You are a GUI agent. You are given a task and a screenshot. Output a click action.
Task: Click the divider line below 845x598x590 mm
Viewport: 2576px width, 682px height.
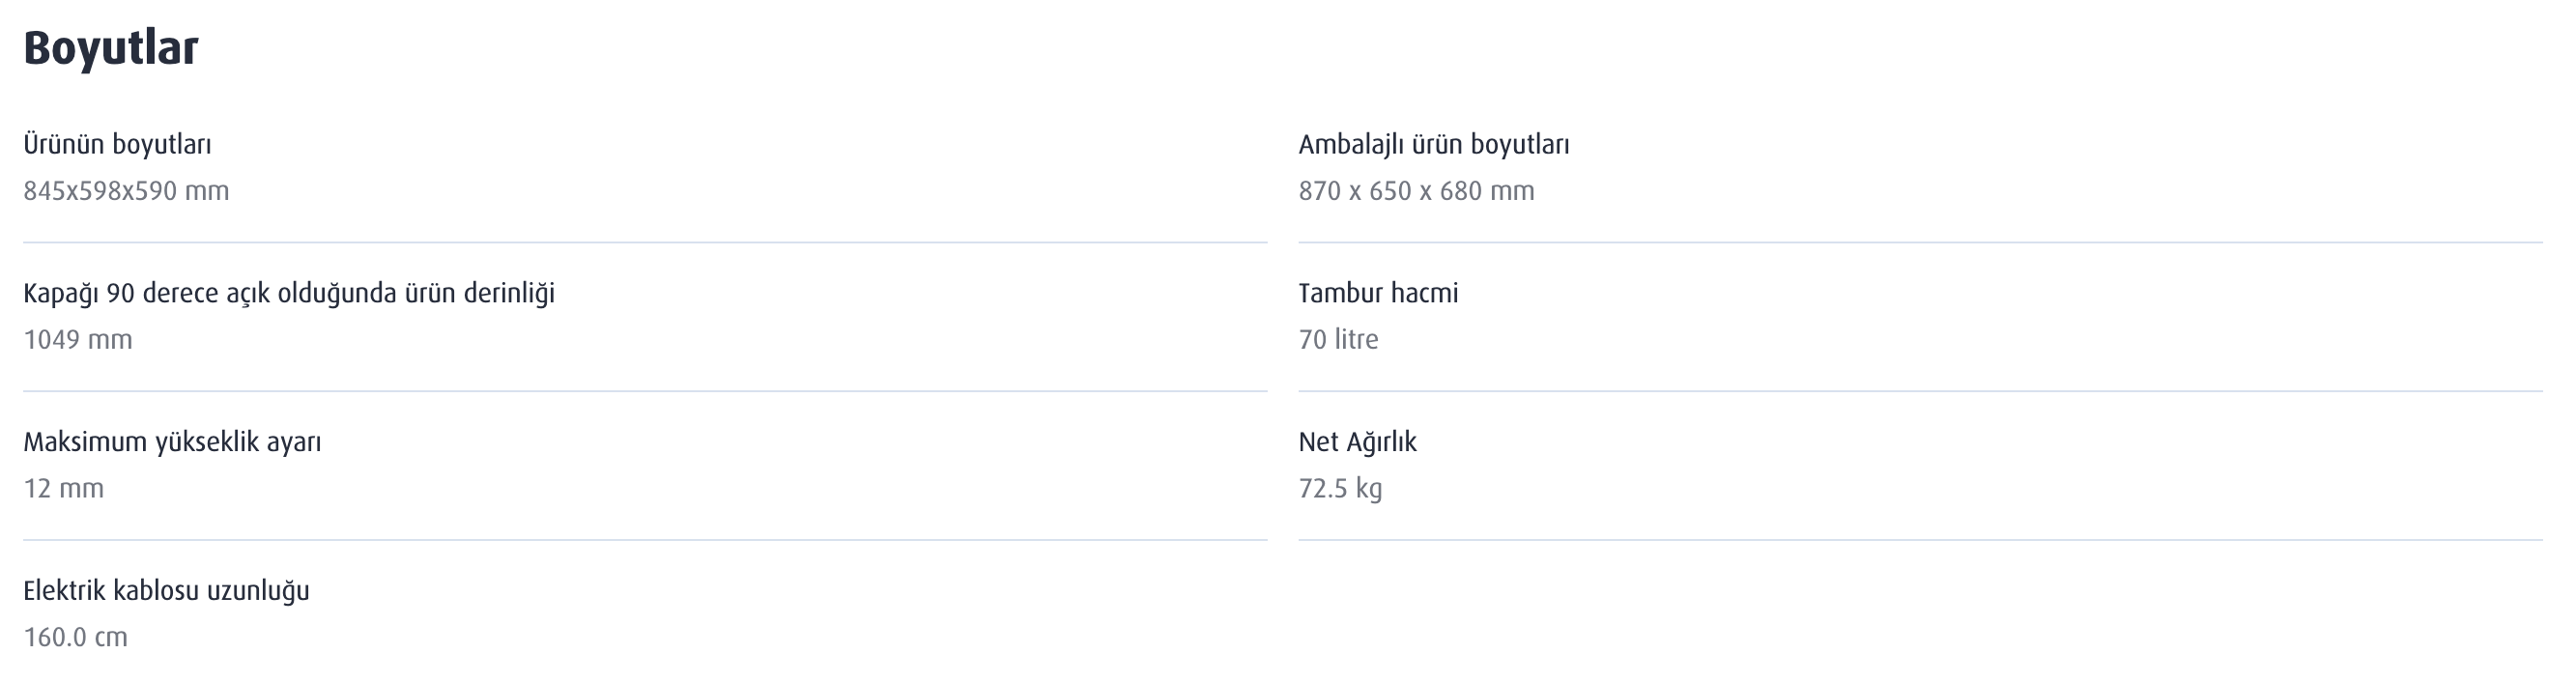point(645,242)
